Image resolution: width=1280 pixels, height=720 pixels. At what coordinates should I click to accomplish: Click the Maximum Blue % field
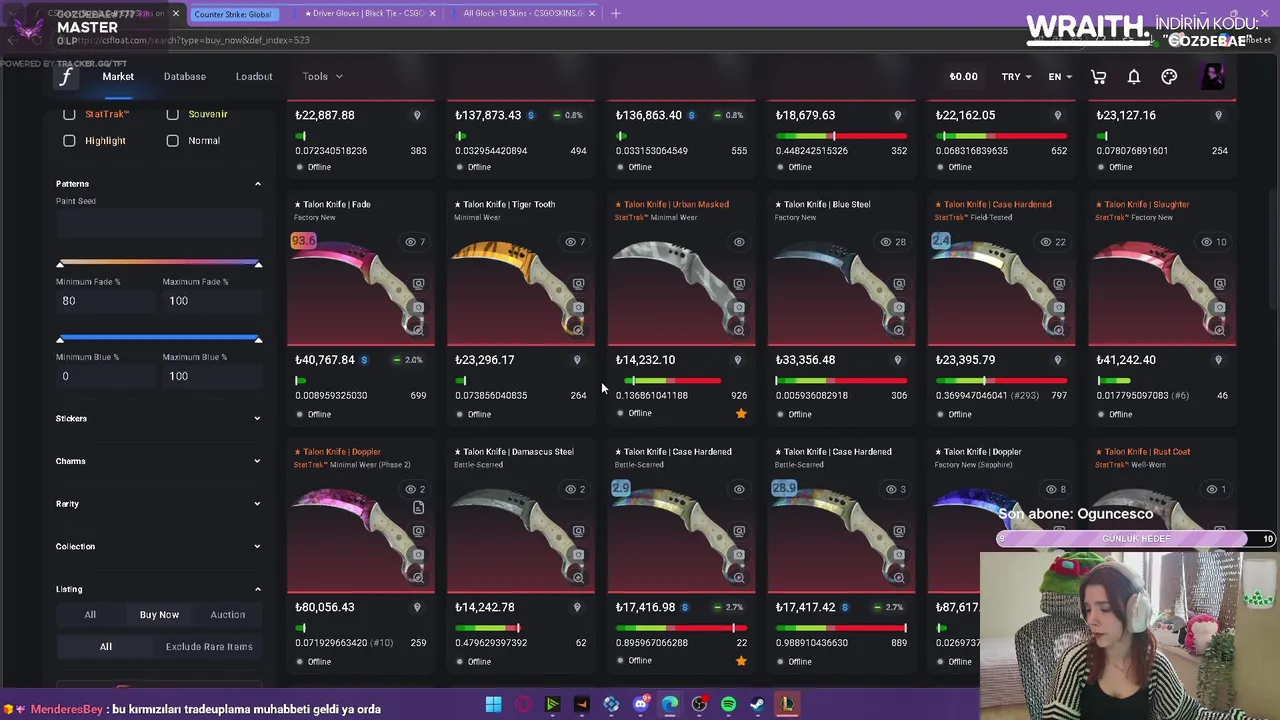[x=212, y=376]
